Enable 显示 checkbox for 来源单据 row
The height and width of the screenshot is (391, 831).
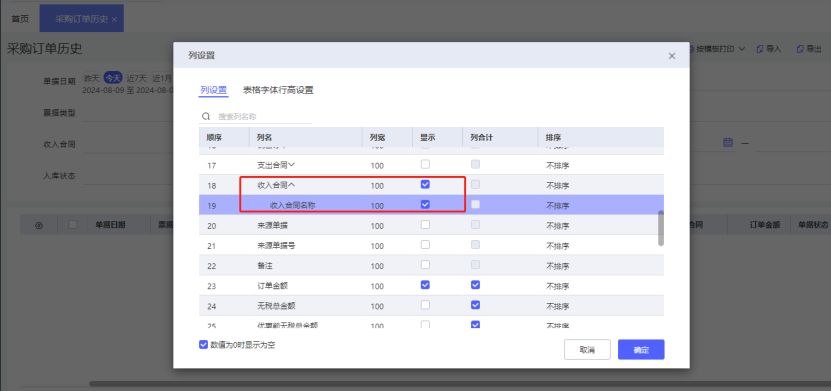[x=425, y=225]
